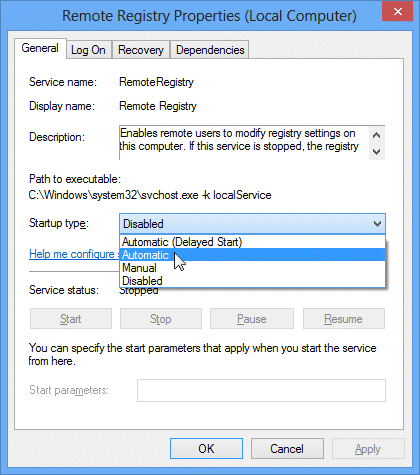This screenshot has width=420, height=475.
Task: Dismiss the dialog with Cancel
Action: click(x=287, y=449)
